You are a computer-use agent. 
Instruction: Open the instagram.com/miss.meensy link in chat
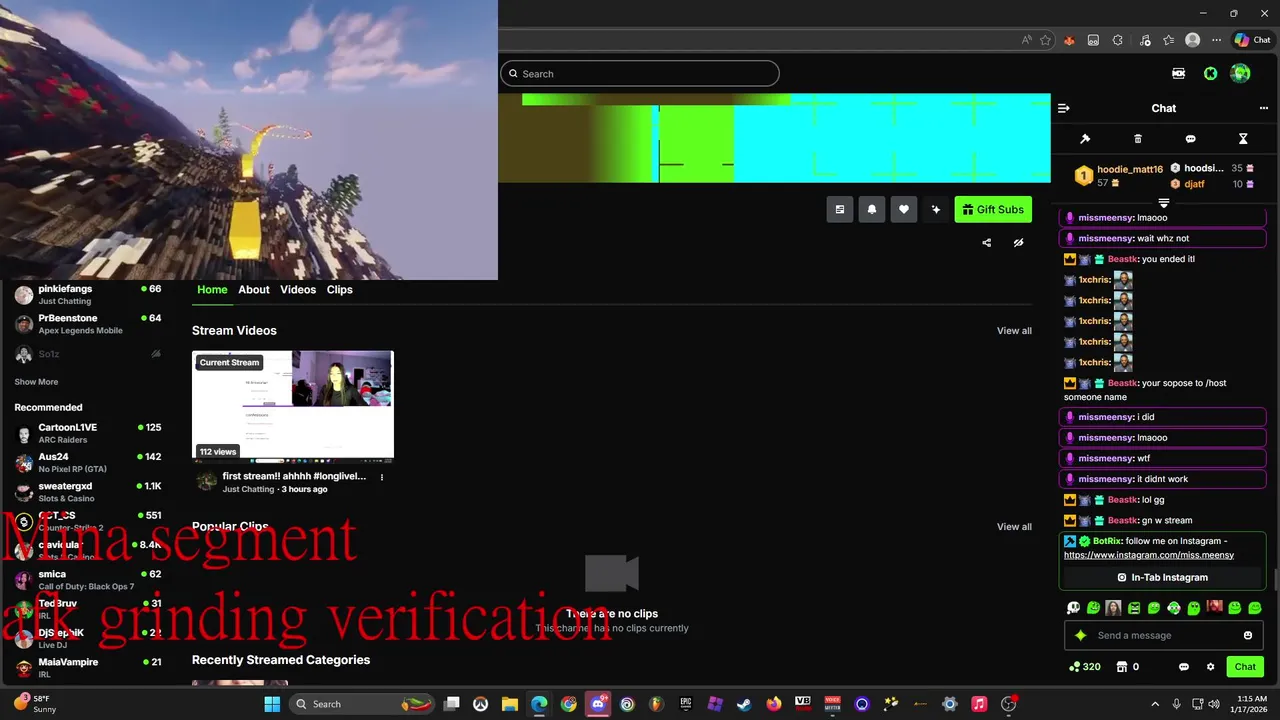1149,555
